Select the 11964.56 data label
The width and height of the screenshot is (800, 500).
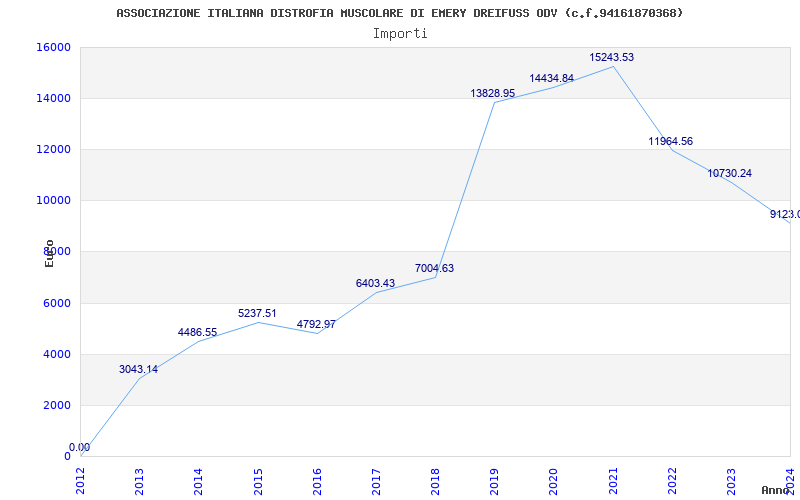tap(671, 141)
